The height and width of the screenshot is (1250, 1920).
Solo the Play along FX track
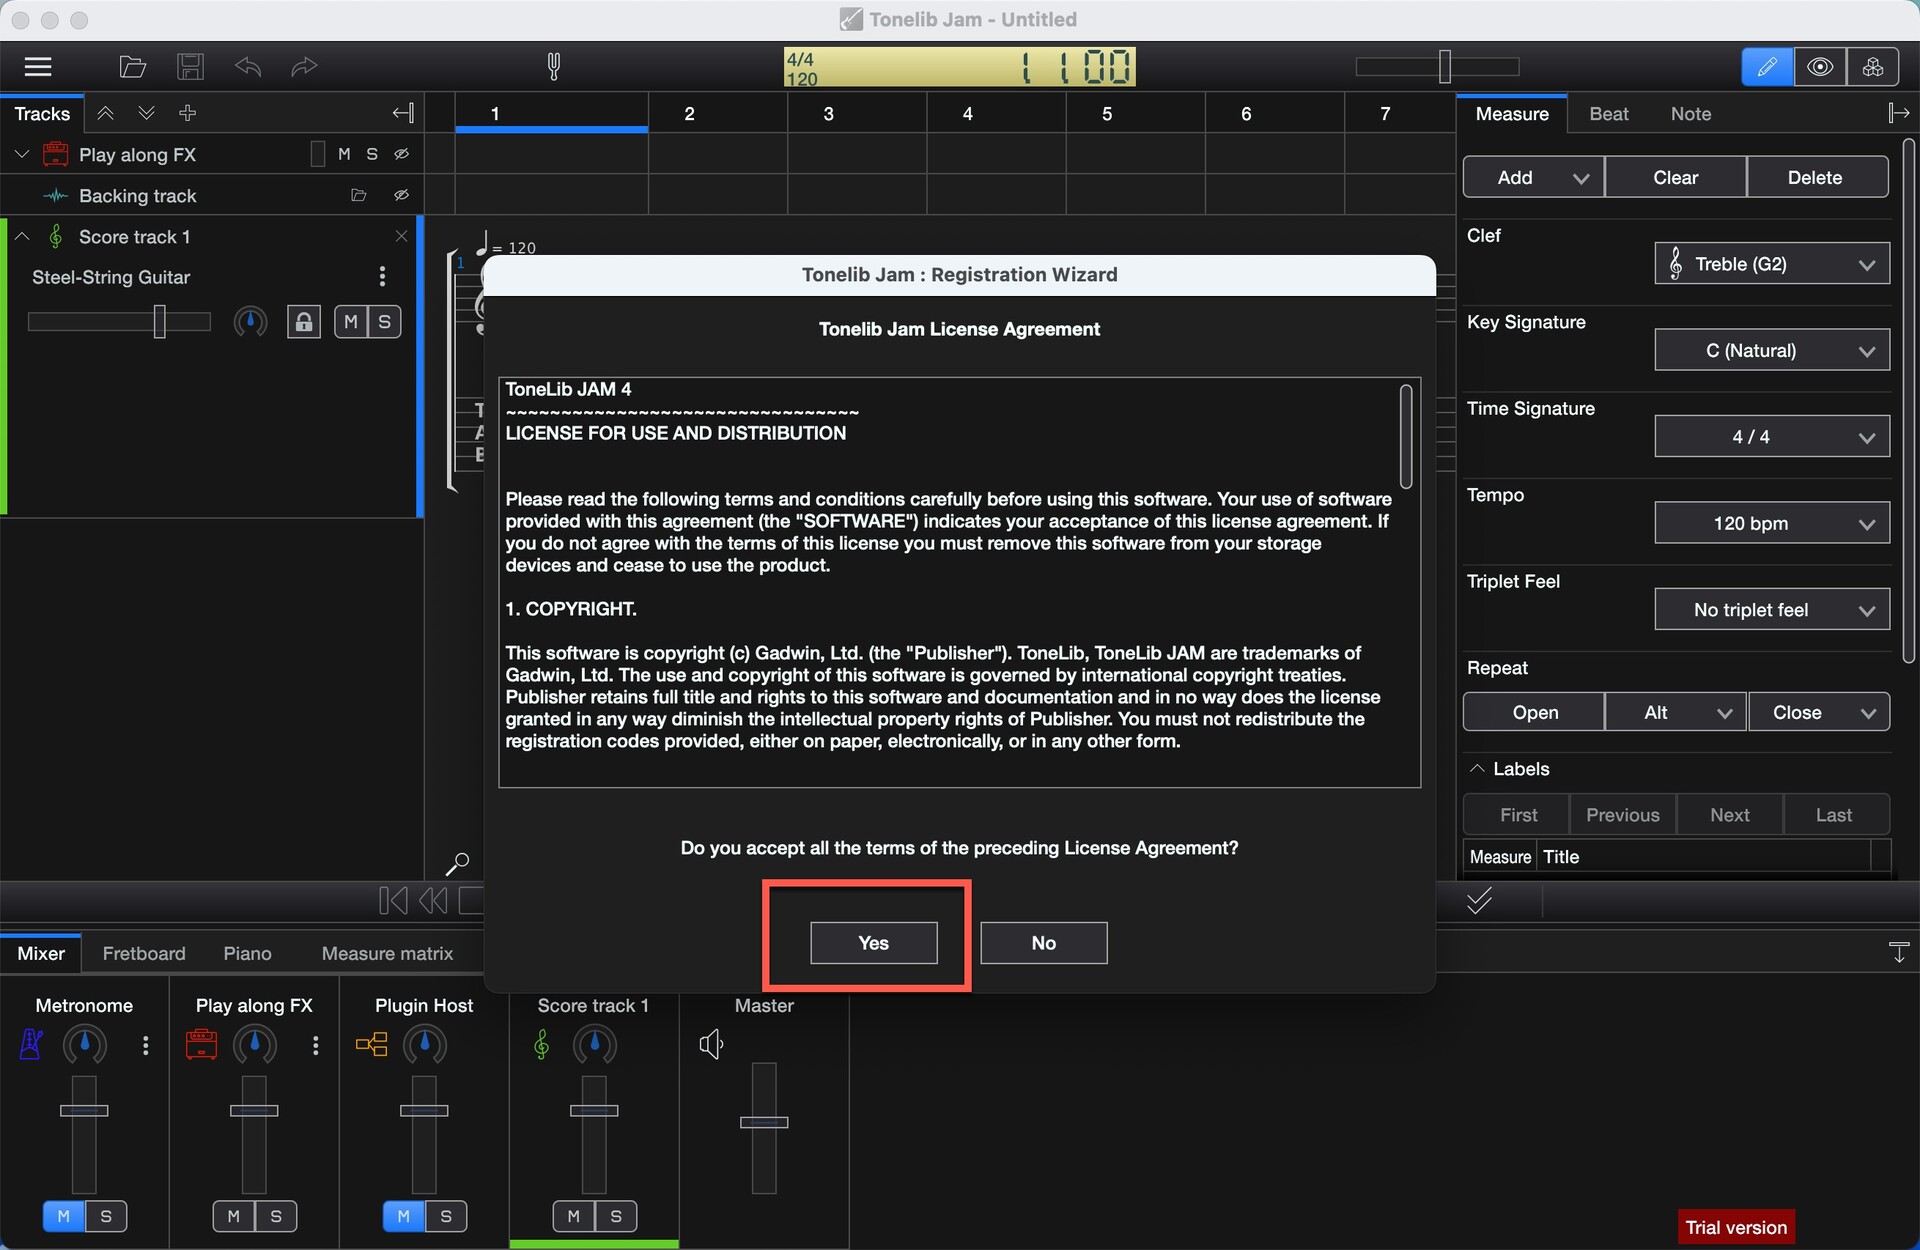click(372, 154)
